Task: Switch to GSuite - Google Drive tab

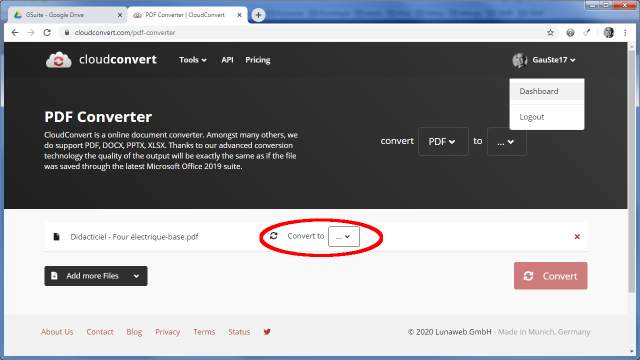Action: coord(67,15)
